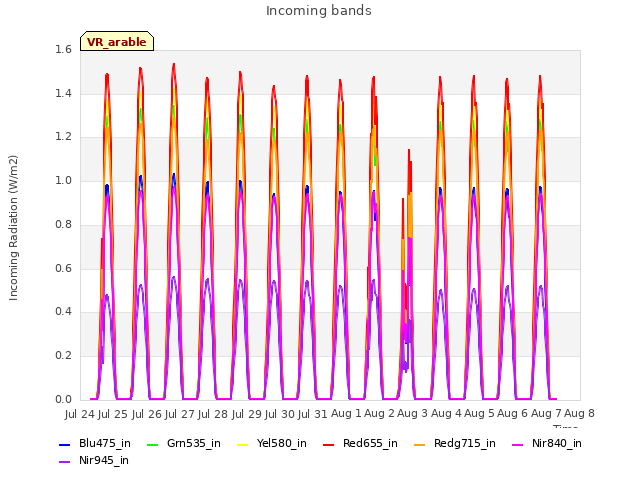This screenshot has width=640, height=480.
Task: Click the 0.0 y-axis tick label
Action: pyautogui.click(x=63, y=399)
